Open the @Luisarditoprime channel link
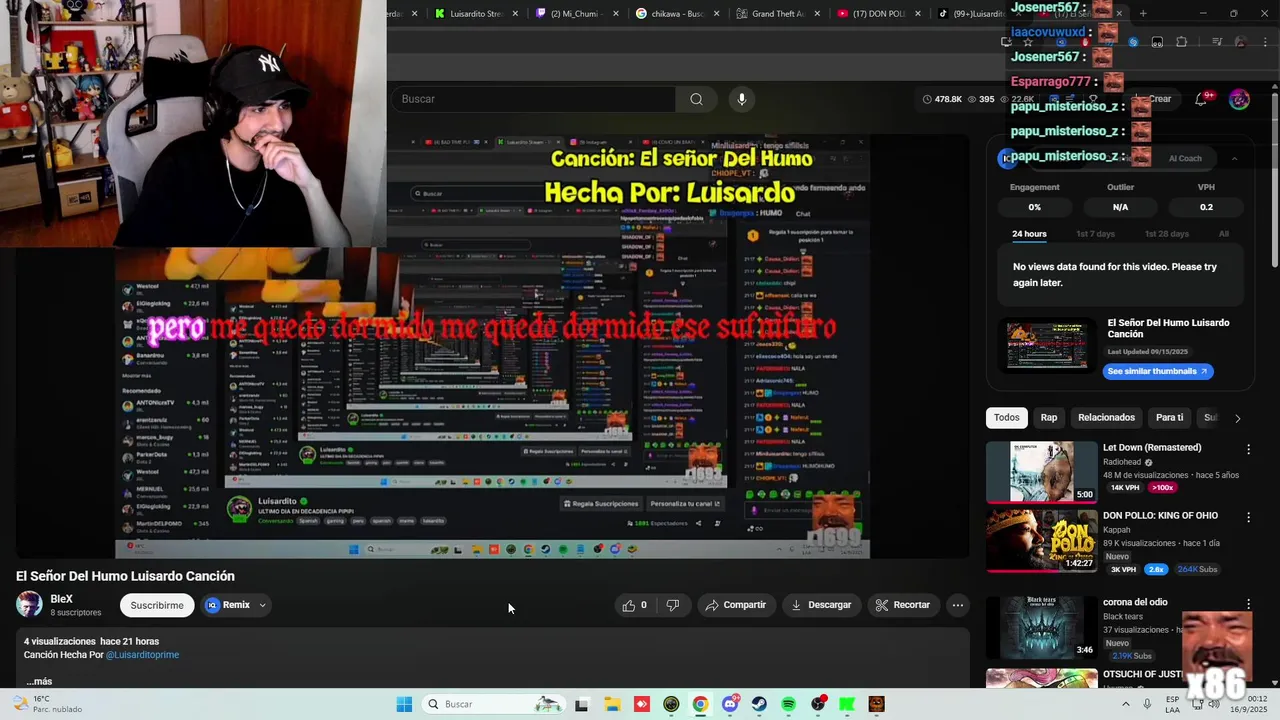Screen dimensions: 1280x720 tap(142, 655)
